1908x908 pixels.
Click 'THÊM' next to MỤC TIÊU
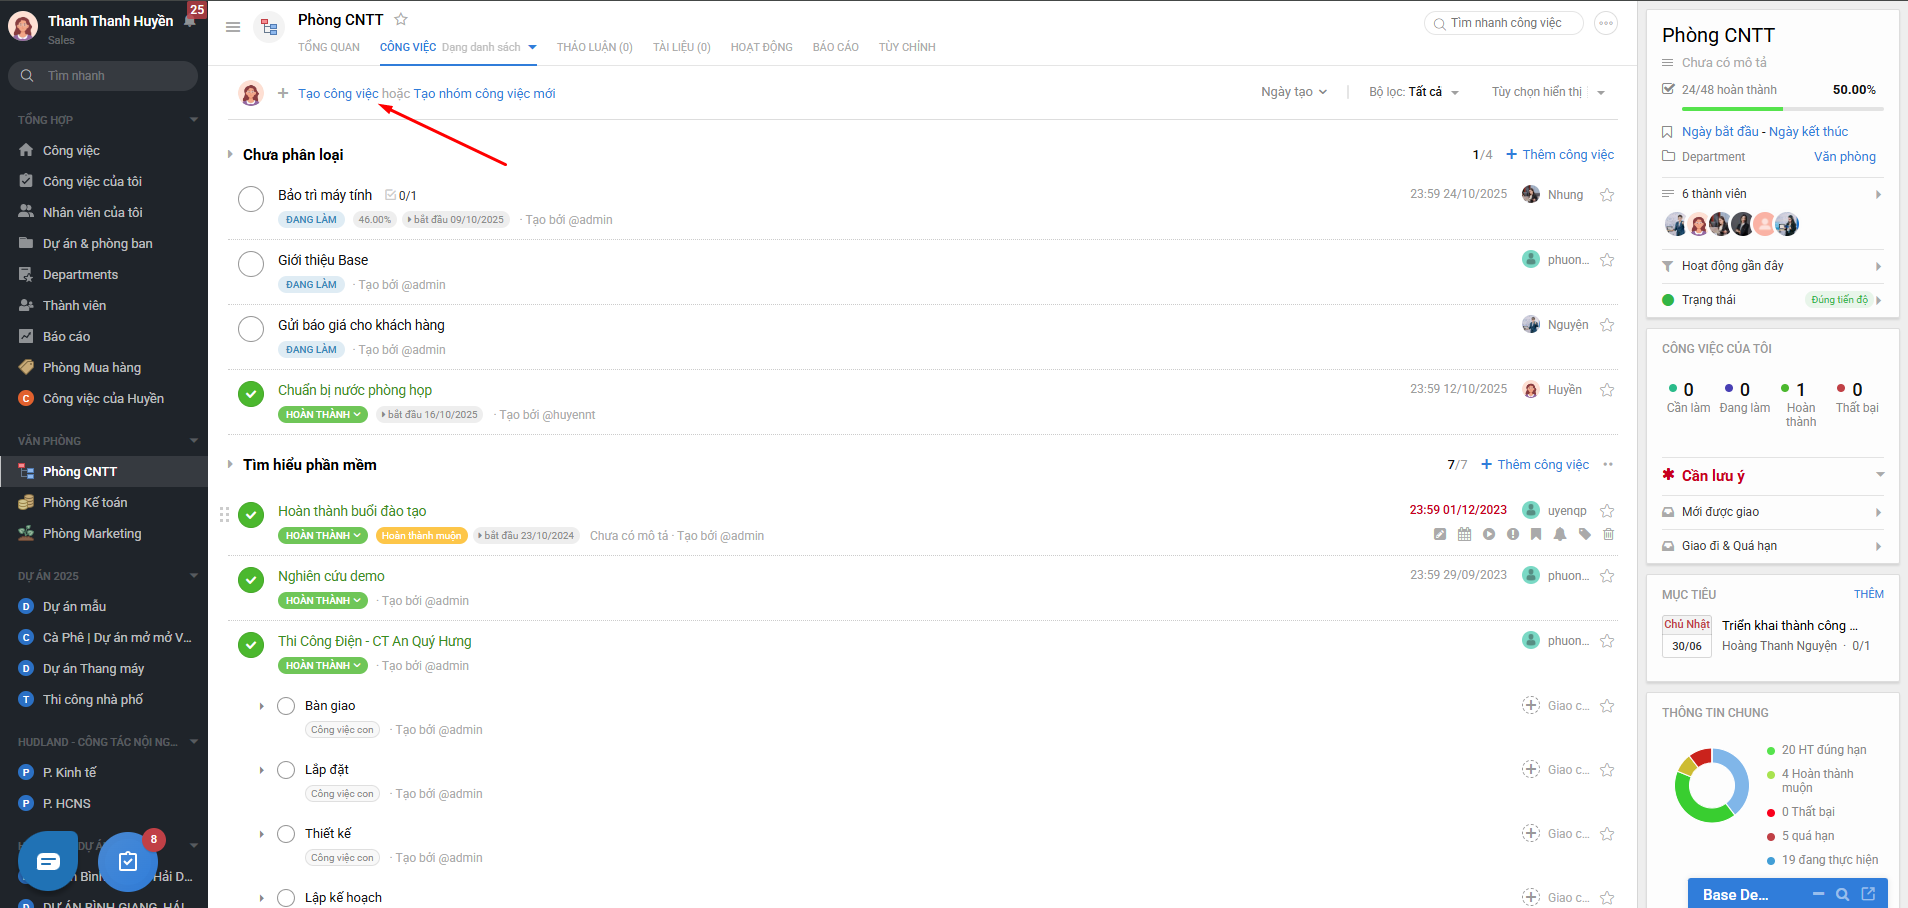point(1869,594)
